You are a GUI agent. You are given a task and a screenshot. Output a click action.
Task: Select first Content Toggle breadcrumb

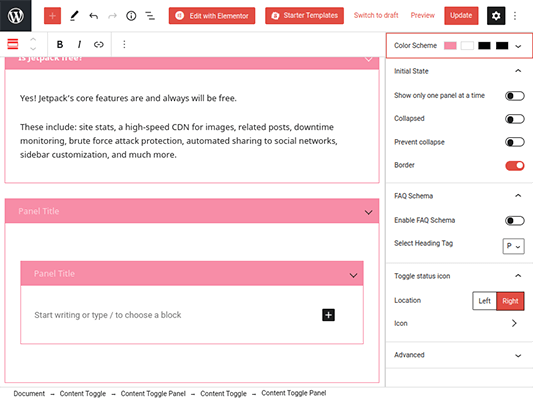click(x=83, y=394)
